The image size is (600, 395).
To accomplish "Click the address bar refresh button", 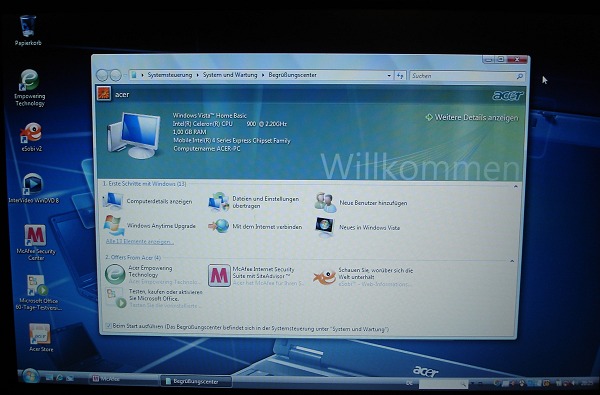I will point(400,76).
